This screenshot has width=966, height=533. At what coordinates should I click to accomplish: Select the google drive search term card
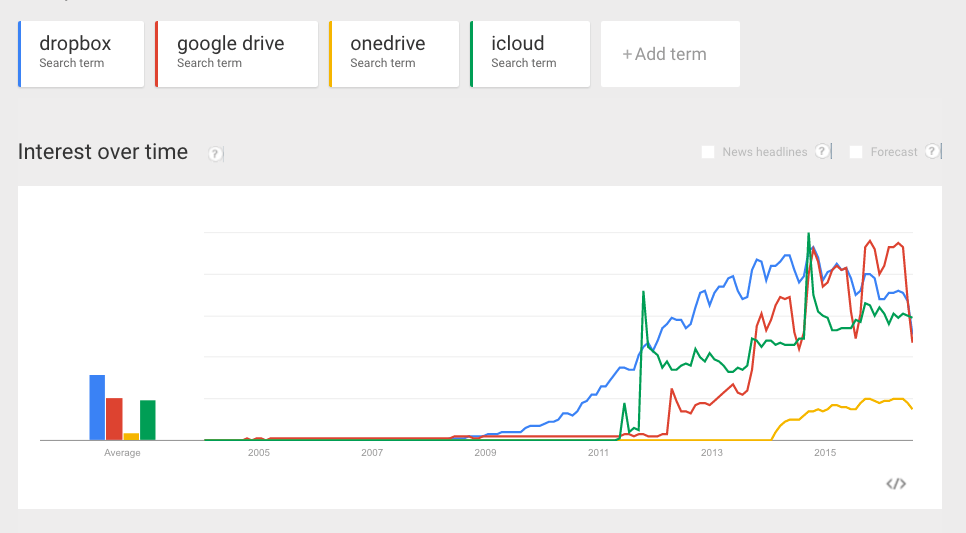pos(237,54)
